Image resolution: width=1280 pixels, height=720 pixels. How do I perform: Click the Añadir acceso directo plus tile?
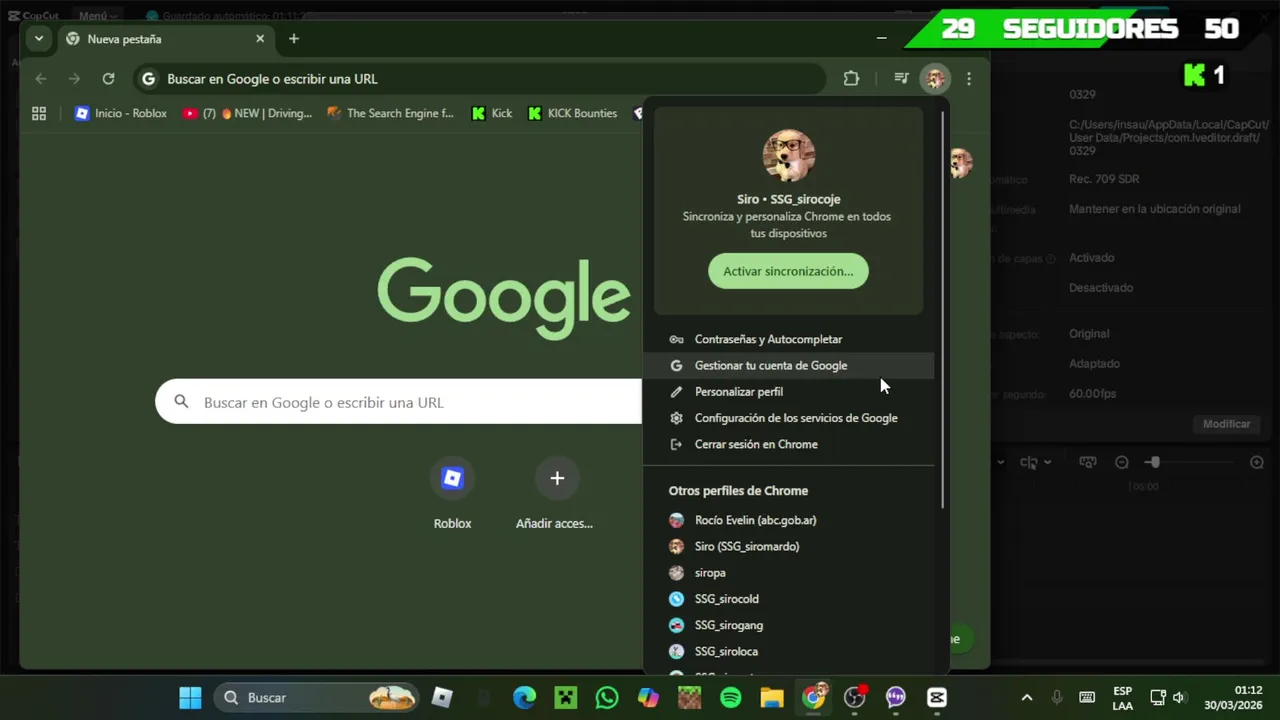point(557,493)
